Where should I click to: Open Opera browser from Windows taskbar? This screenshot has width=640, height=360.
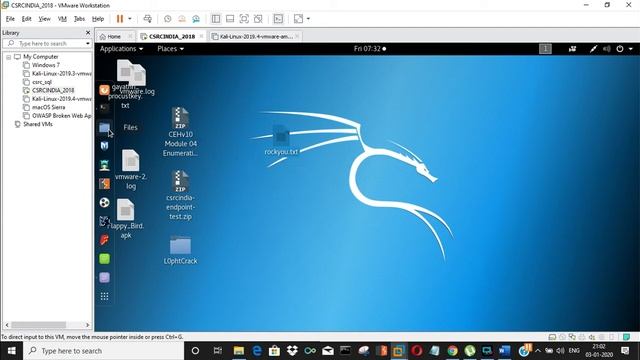coord(416,351)
